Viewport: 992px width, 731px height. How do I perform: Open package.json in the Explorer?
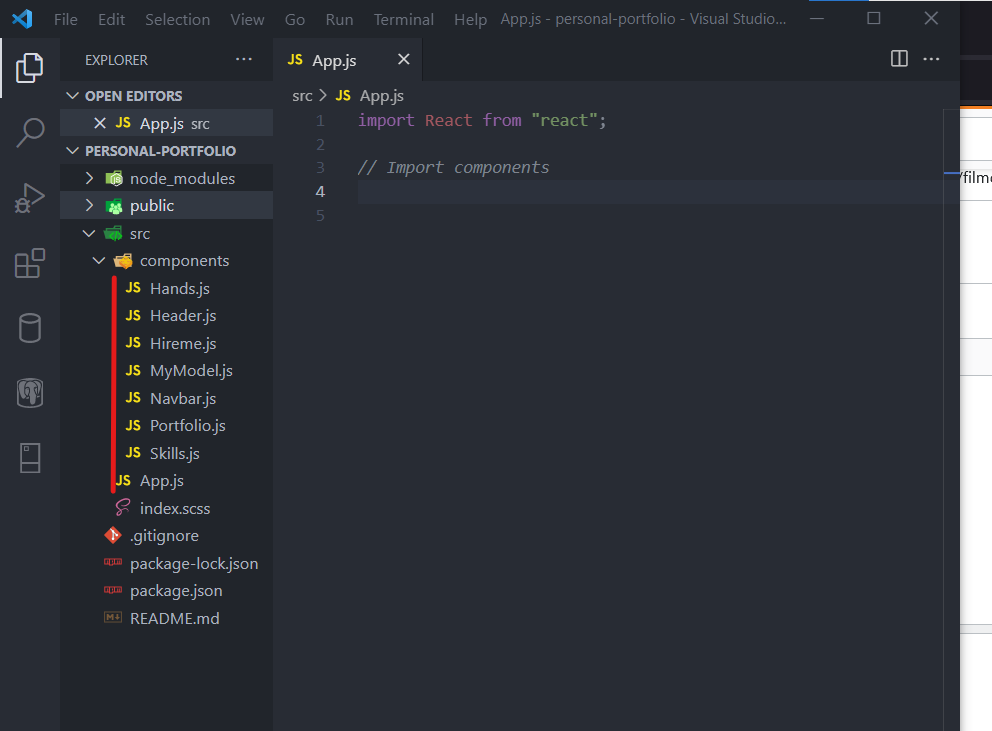pos(175,590)
